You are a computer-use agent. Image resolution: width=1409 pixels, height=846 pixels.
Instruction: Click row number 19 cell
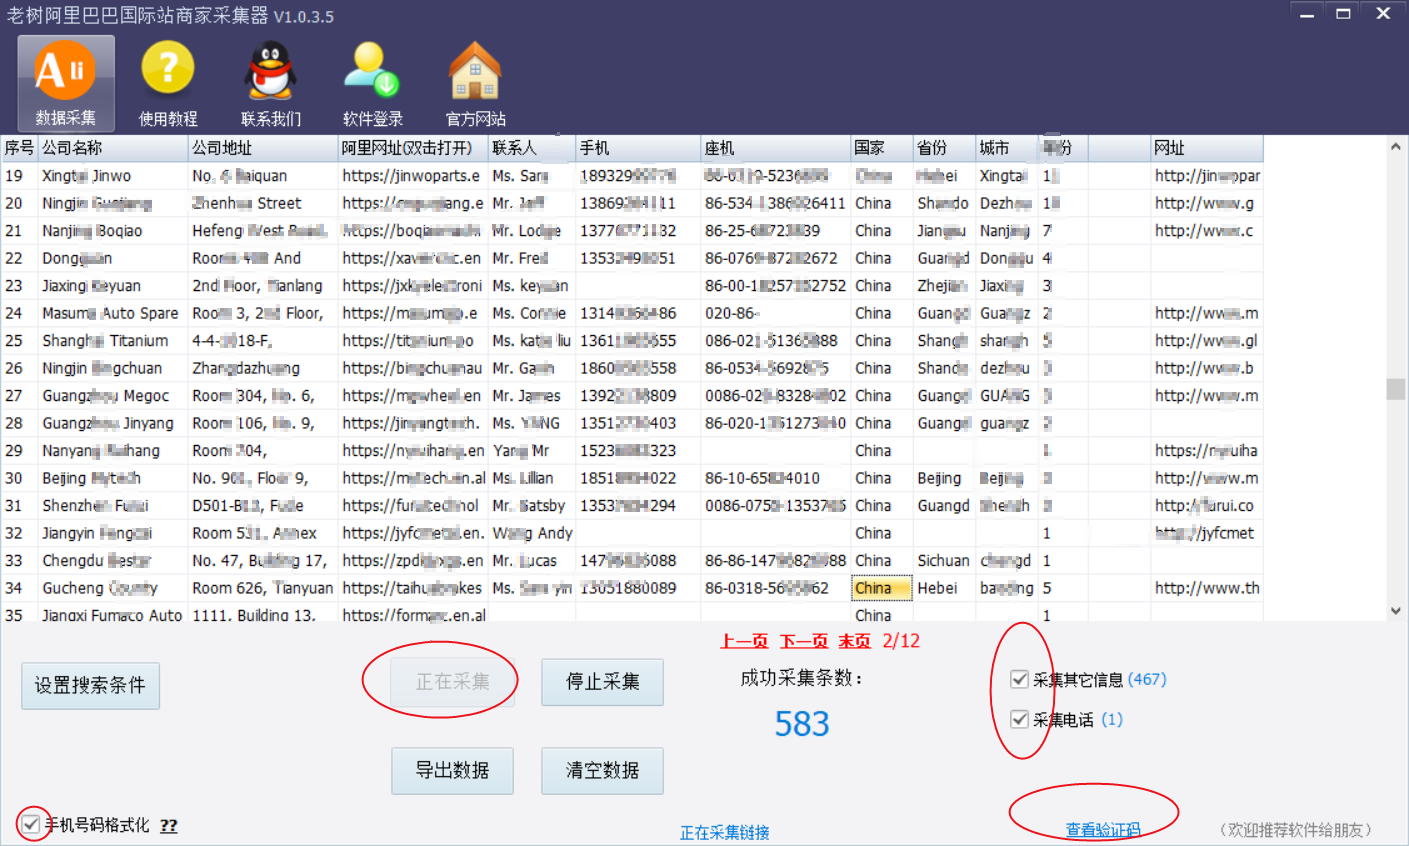click(x=19, y=176)
